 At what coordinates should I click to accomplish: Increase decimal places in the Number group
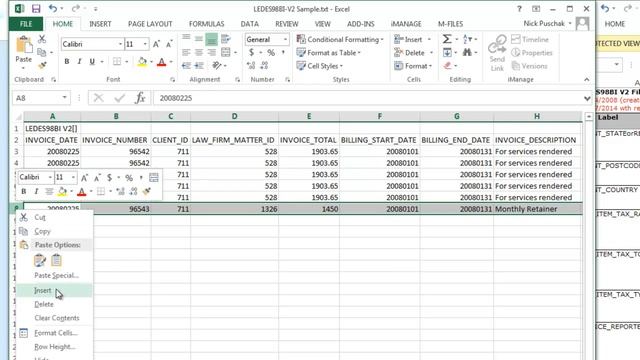pyautogui.click(x=251, y=66)
